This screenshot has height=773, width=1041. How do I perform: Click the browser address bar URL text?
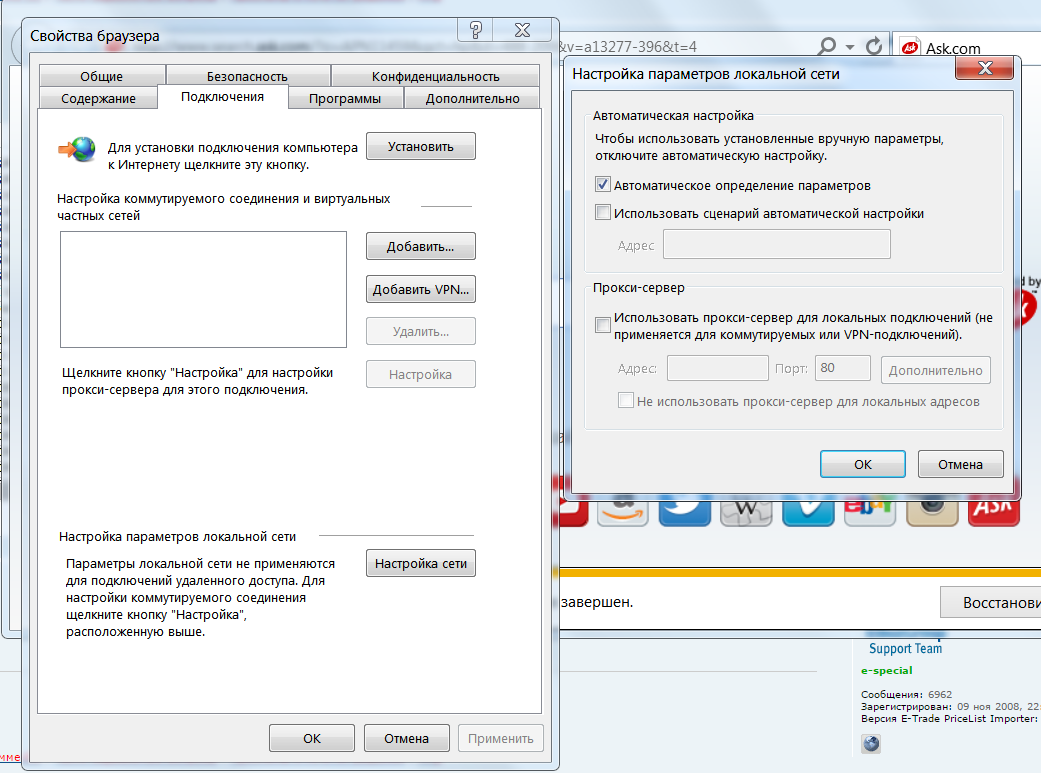(x=628, y=46)
